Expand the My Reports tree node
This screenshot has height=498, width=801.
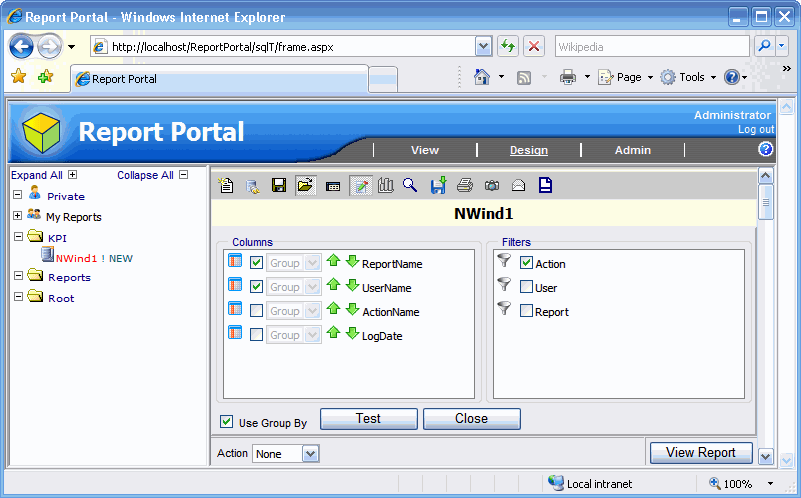click(17, 216)
